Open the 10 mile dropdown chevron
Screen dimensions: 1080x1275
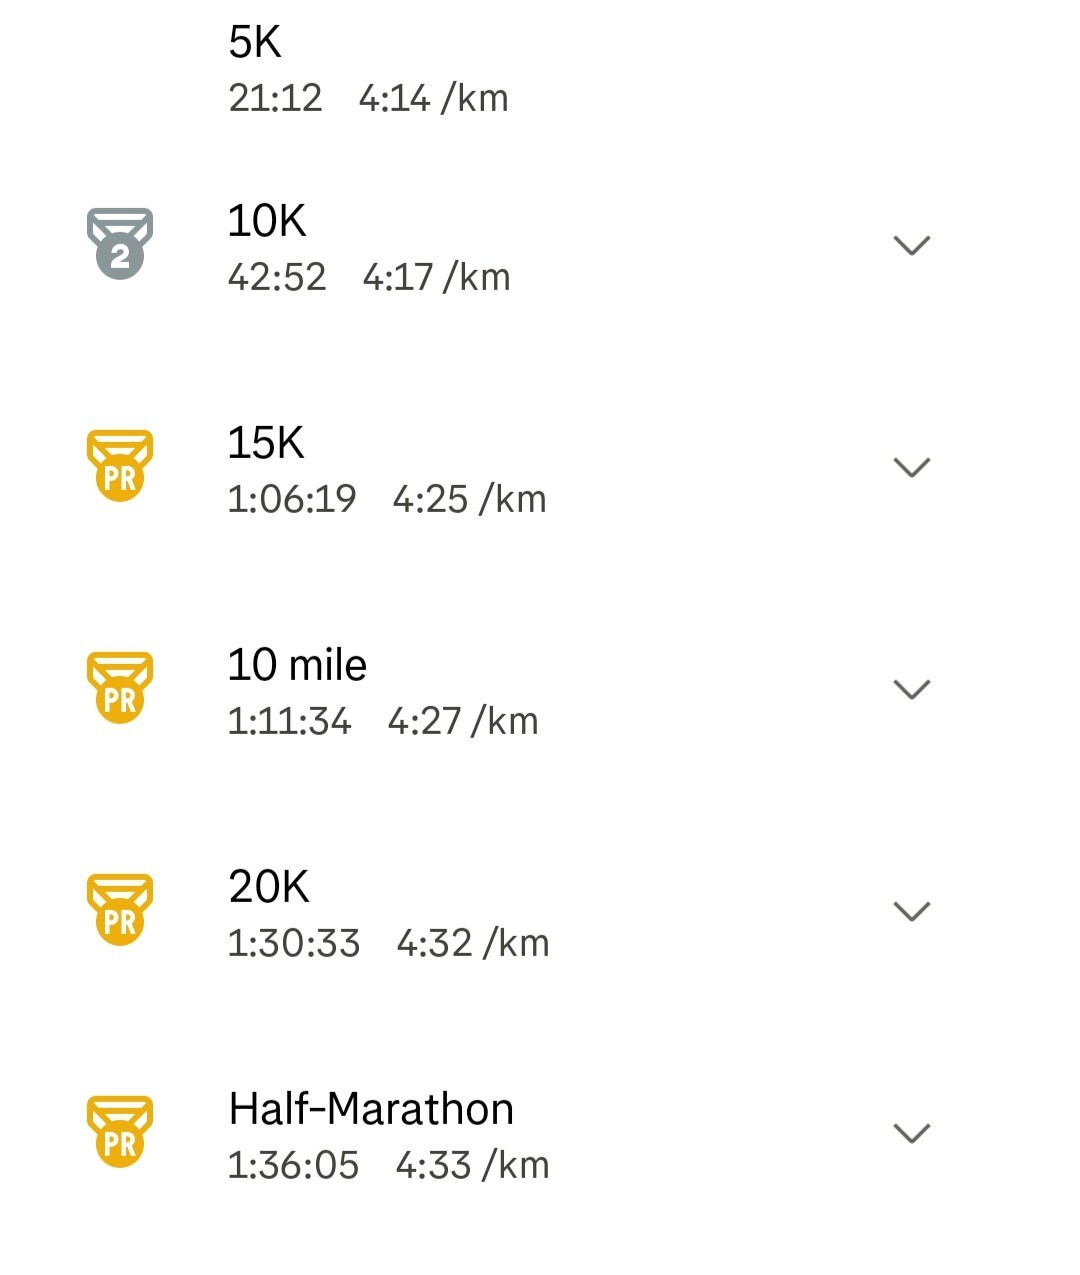(x=911, y=689)
